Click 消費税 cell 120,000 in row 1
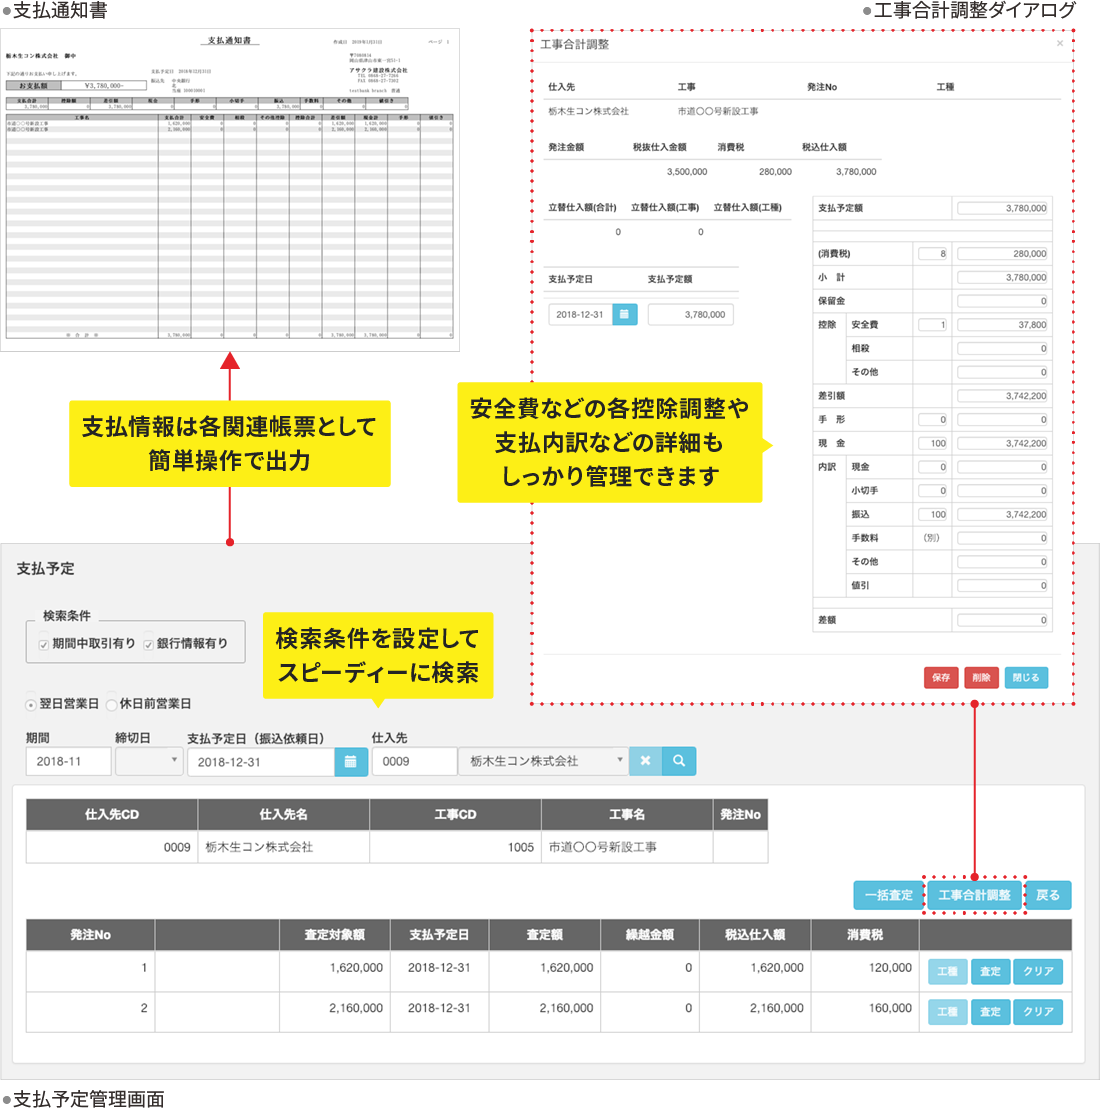The width and height of the screenshot is (1100, 1108). click(865, 972)
